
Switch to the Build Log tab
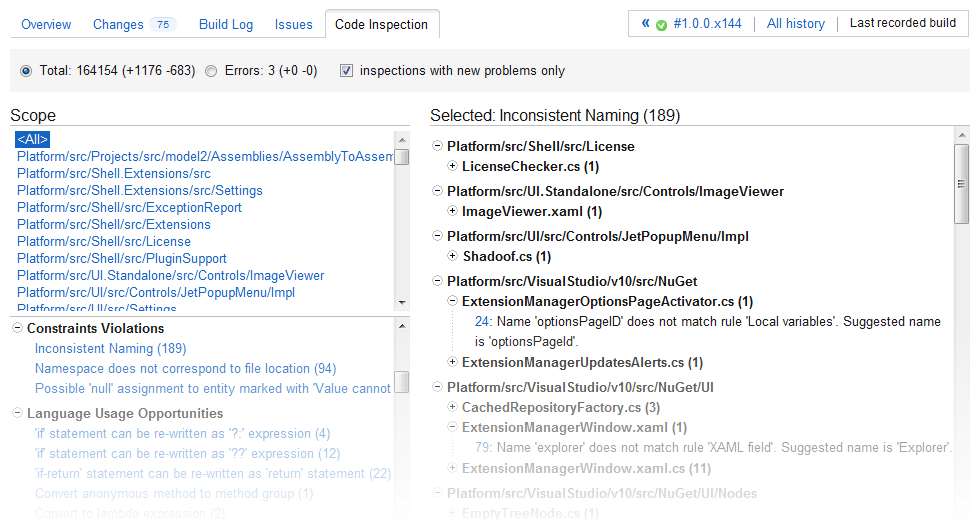(x=226, y=24)
